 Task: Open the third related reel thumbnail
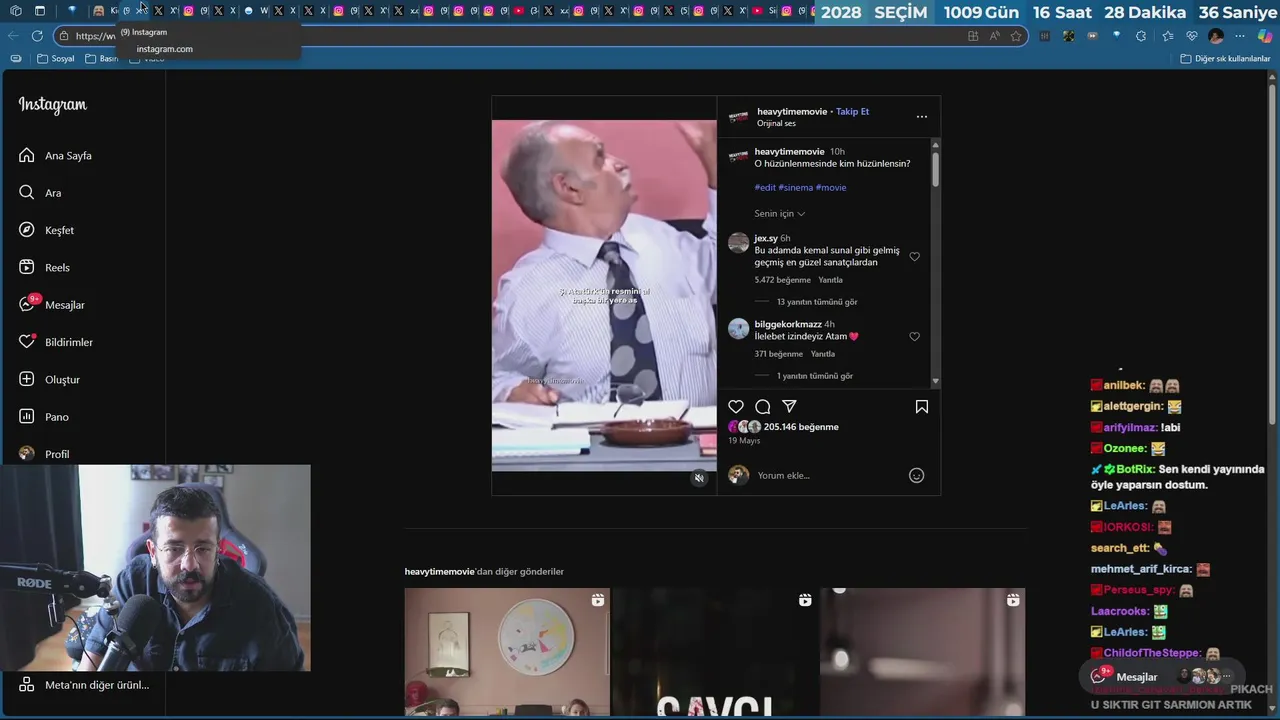922,652
